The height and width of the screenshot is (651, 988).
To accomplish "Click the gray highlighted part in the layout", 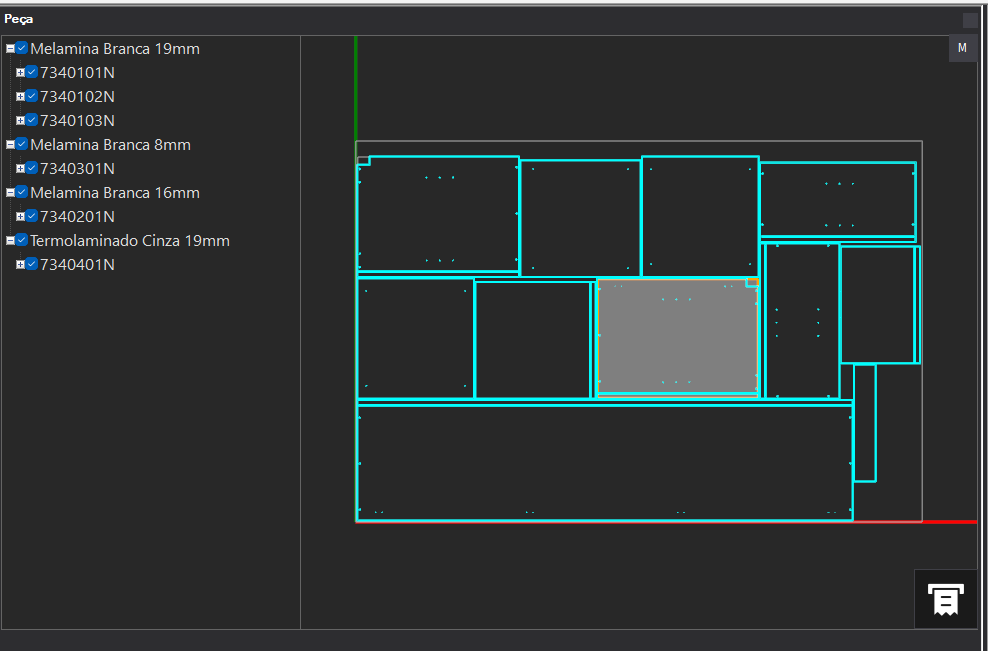I will point(677,336).
